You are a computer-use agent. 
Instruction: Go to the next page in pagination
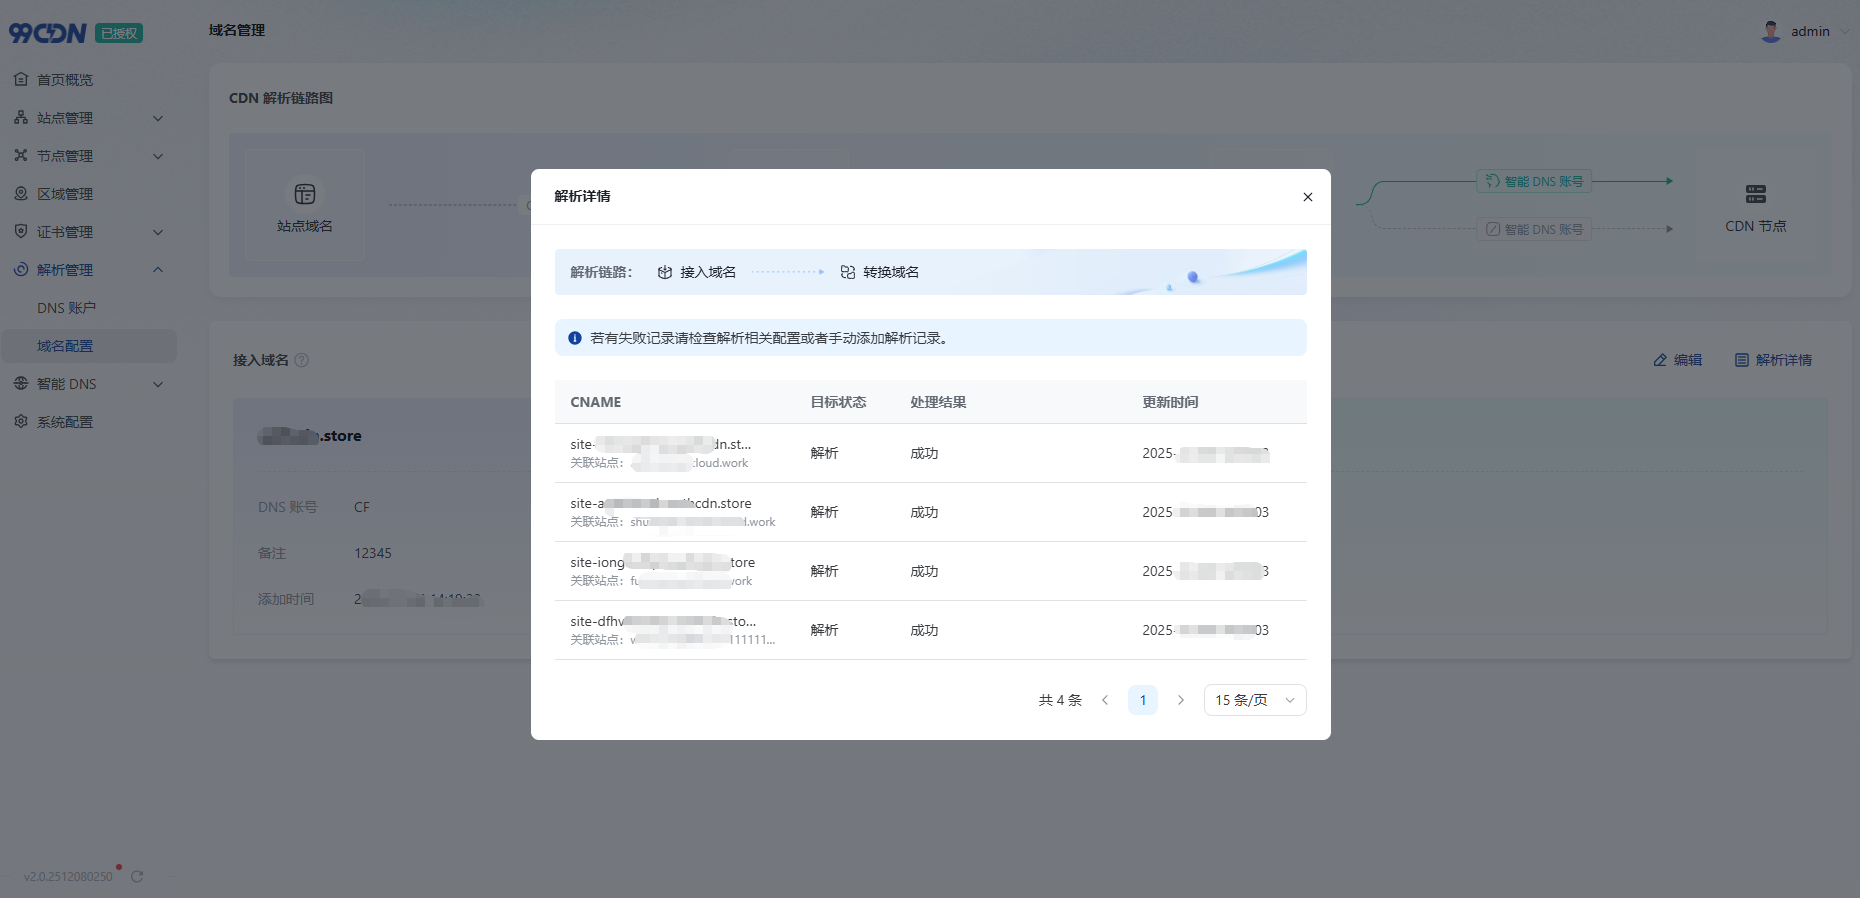[x=1180, y=700]
